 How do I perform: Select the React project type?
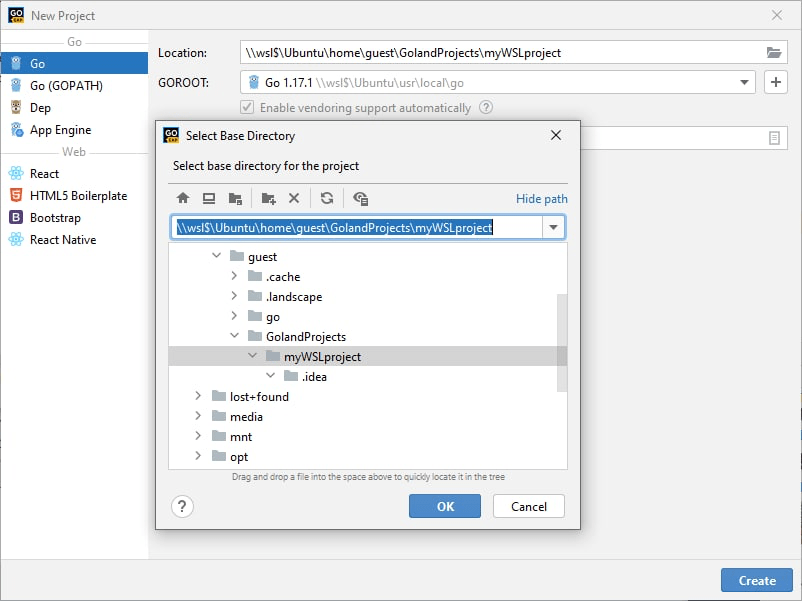(43, 173)
